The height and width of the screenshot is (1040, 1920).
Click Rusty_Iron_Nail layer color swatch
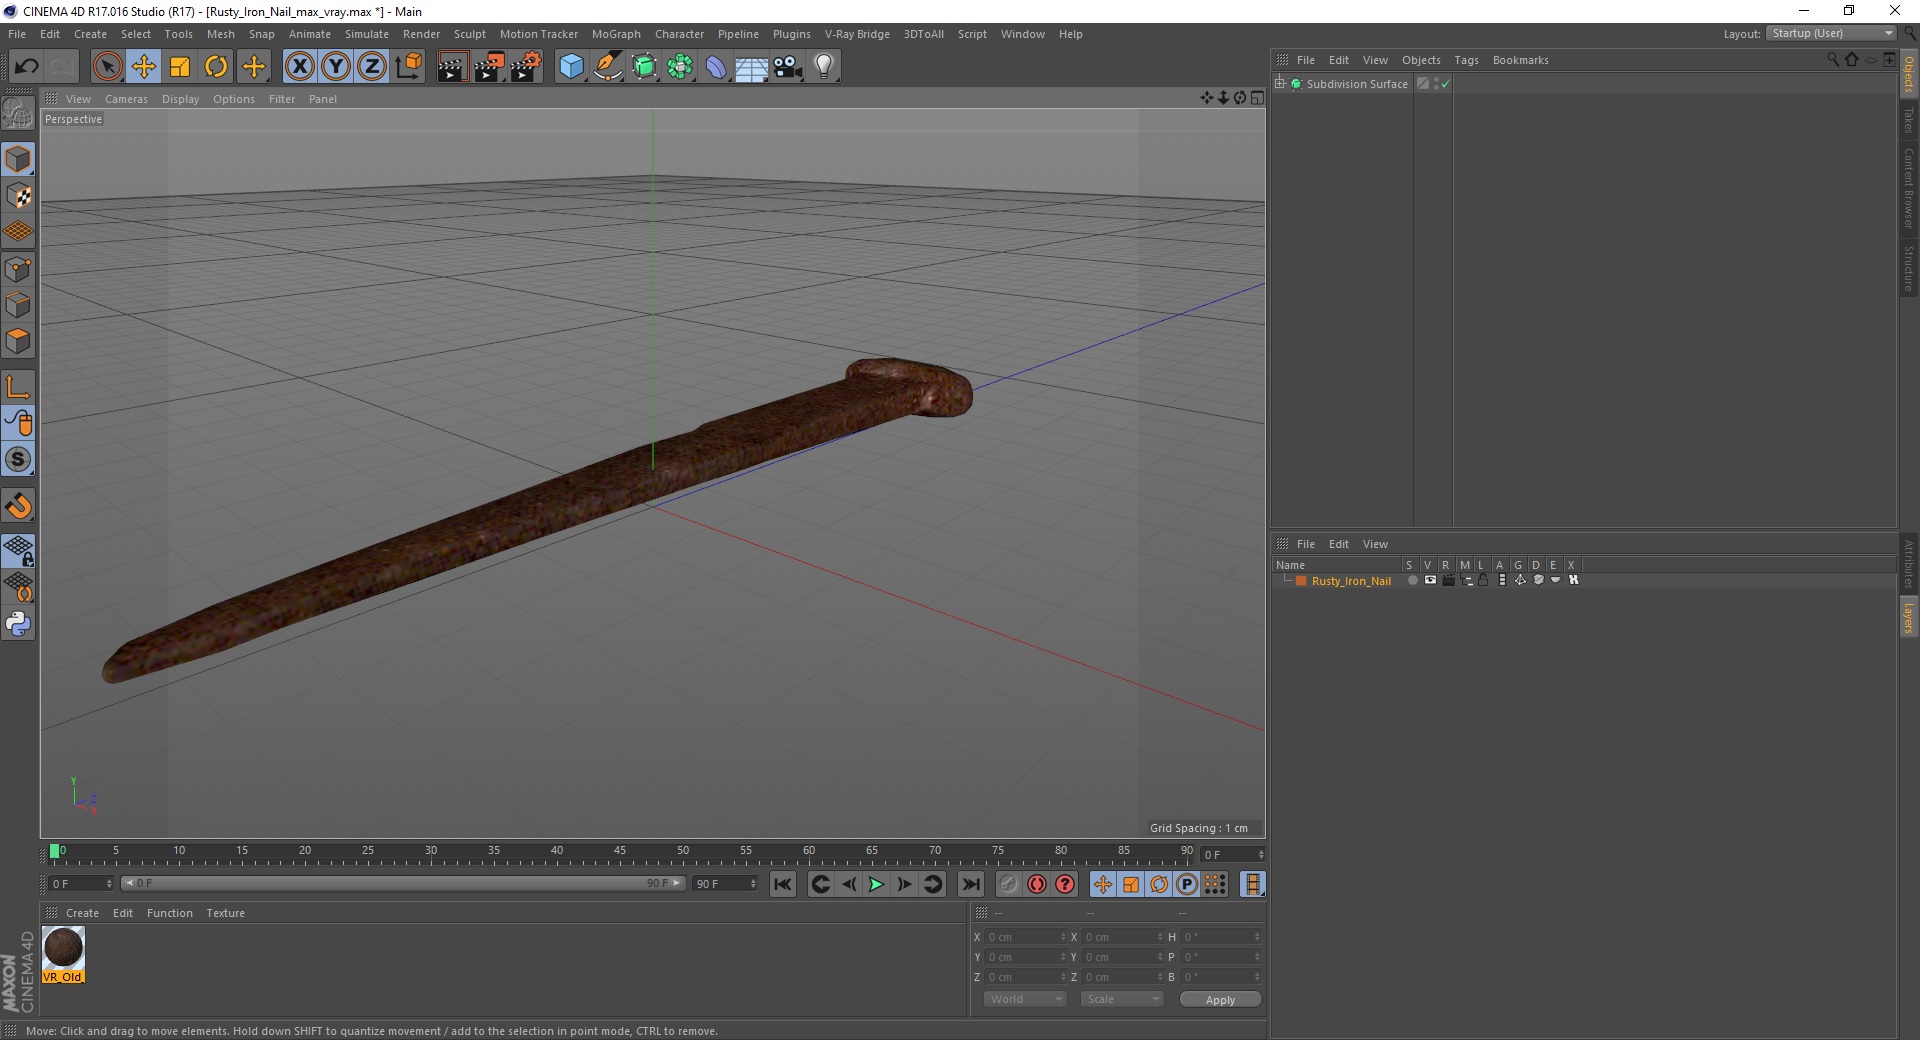pos(1301,580)
